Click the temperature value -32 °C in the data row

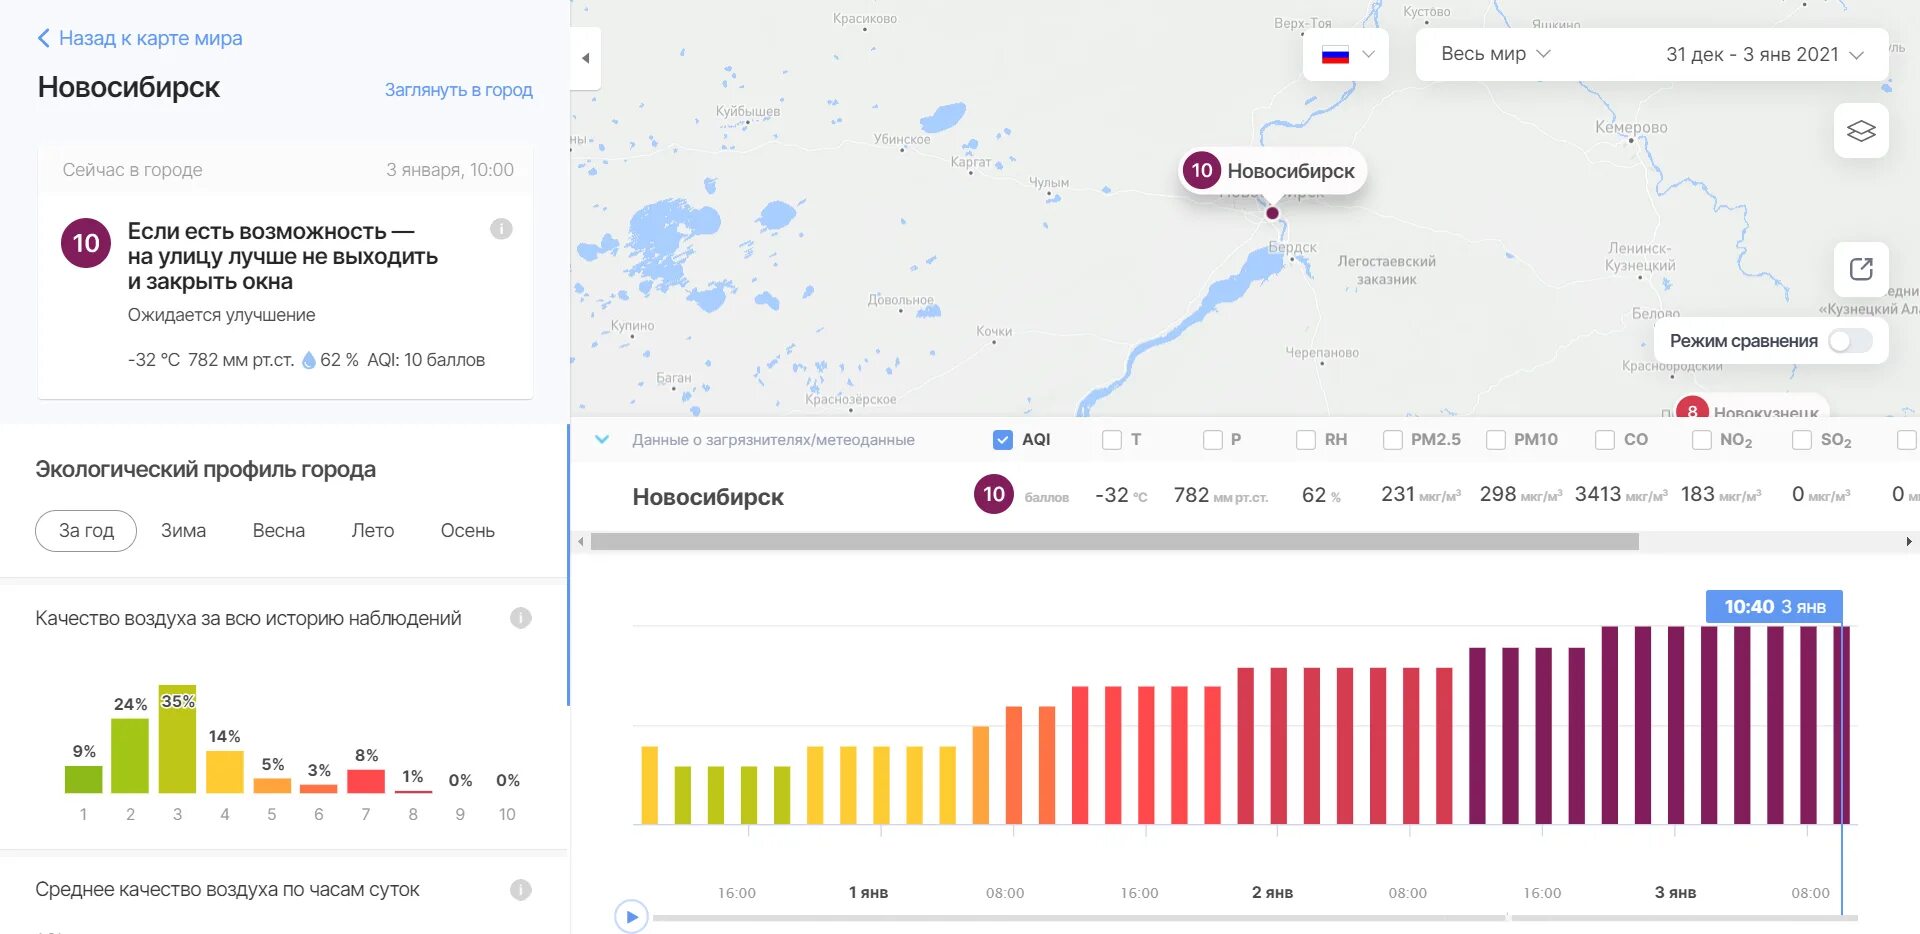pos(1121,495)
